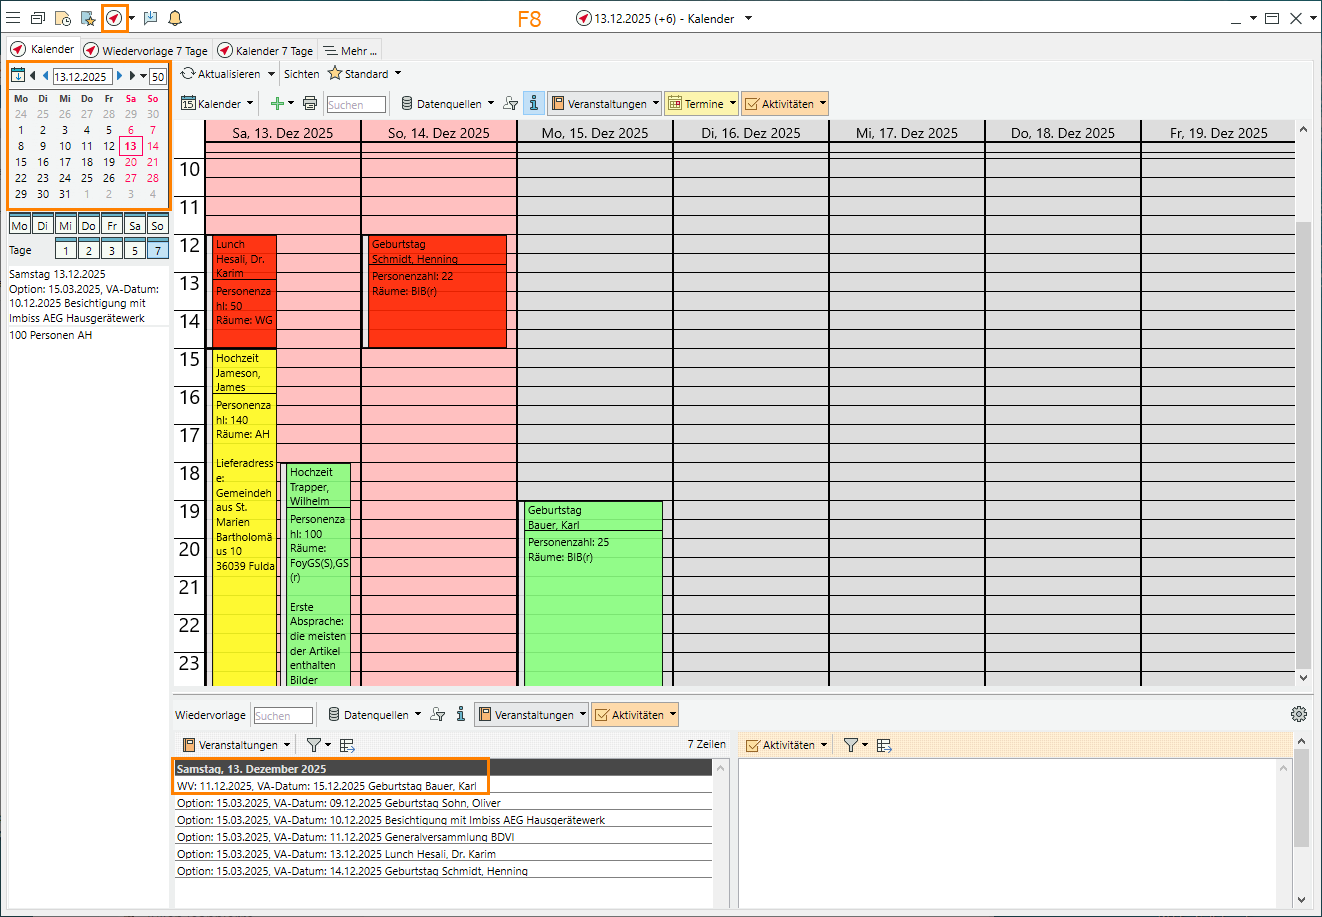Select December 20 in the mini calendar
This screenshot has height=917, width=1322.
(x=131, y=162)
